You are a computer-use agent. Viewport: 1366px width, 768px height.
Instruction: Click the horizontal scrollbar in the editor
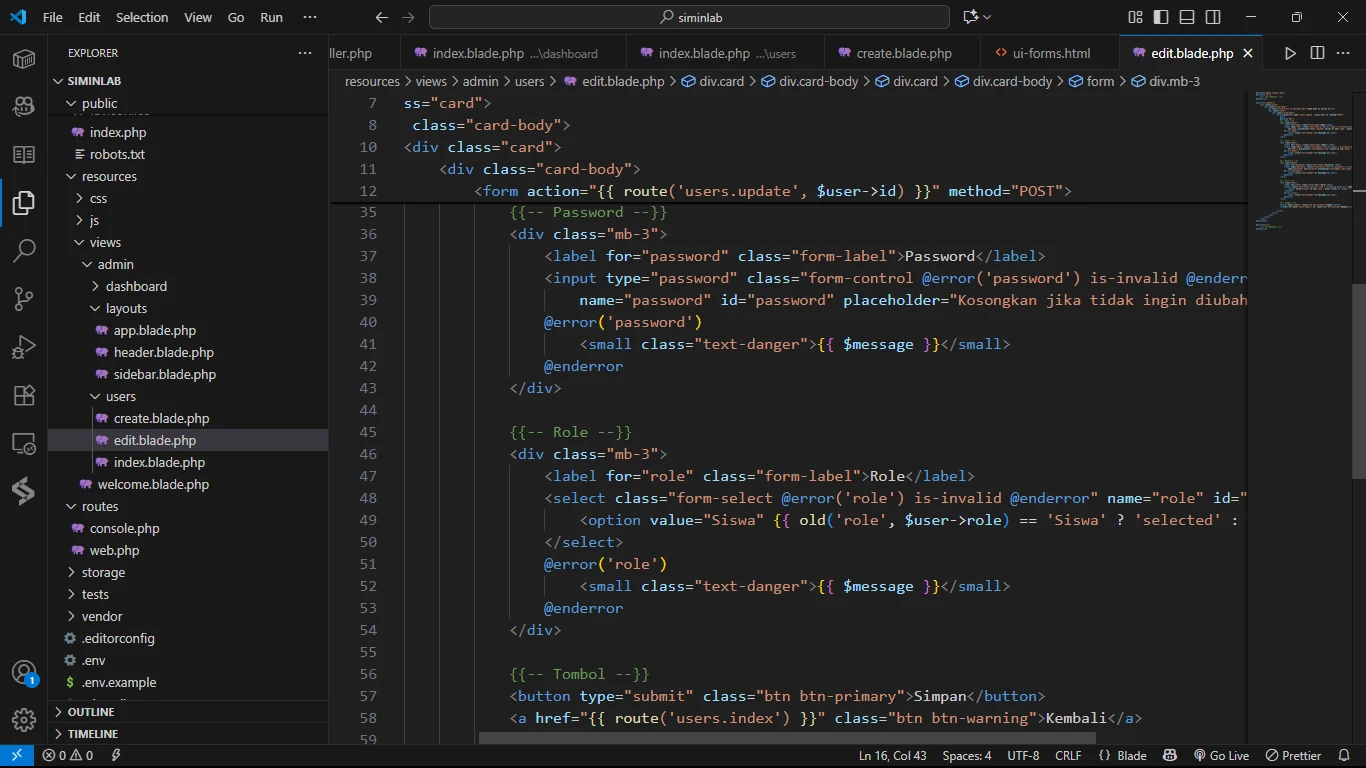(787, 739)
